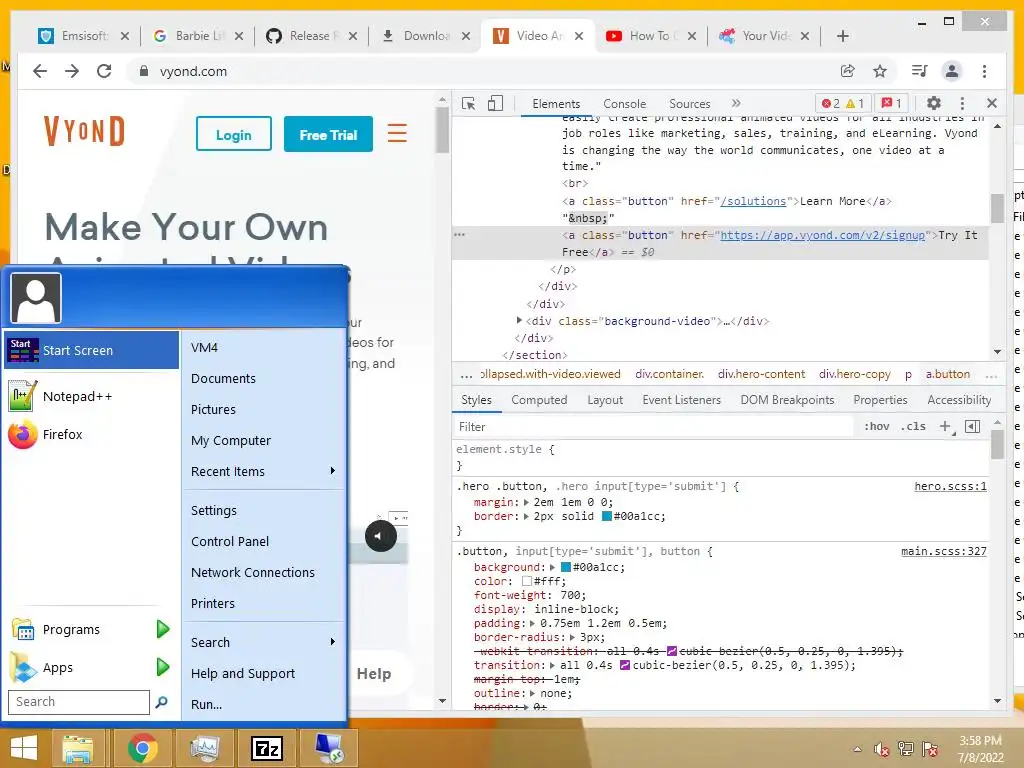Viewport: 1024px width, 768px height.
Task: Click the Chrome icon in the taskbar
Action: pyautogui.click(x=142, y=748)
